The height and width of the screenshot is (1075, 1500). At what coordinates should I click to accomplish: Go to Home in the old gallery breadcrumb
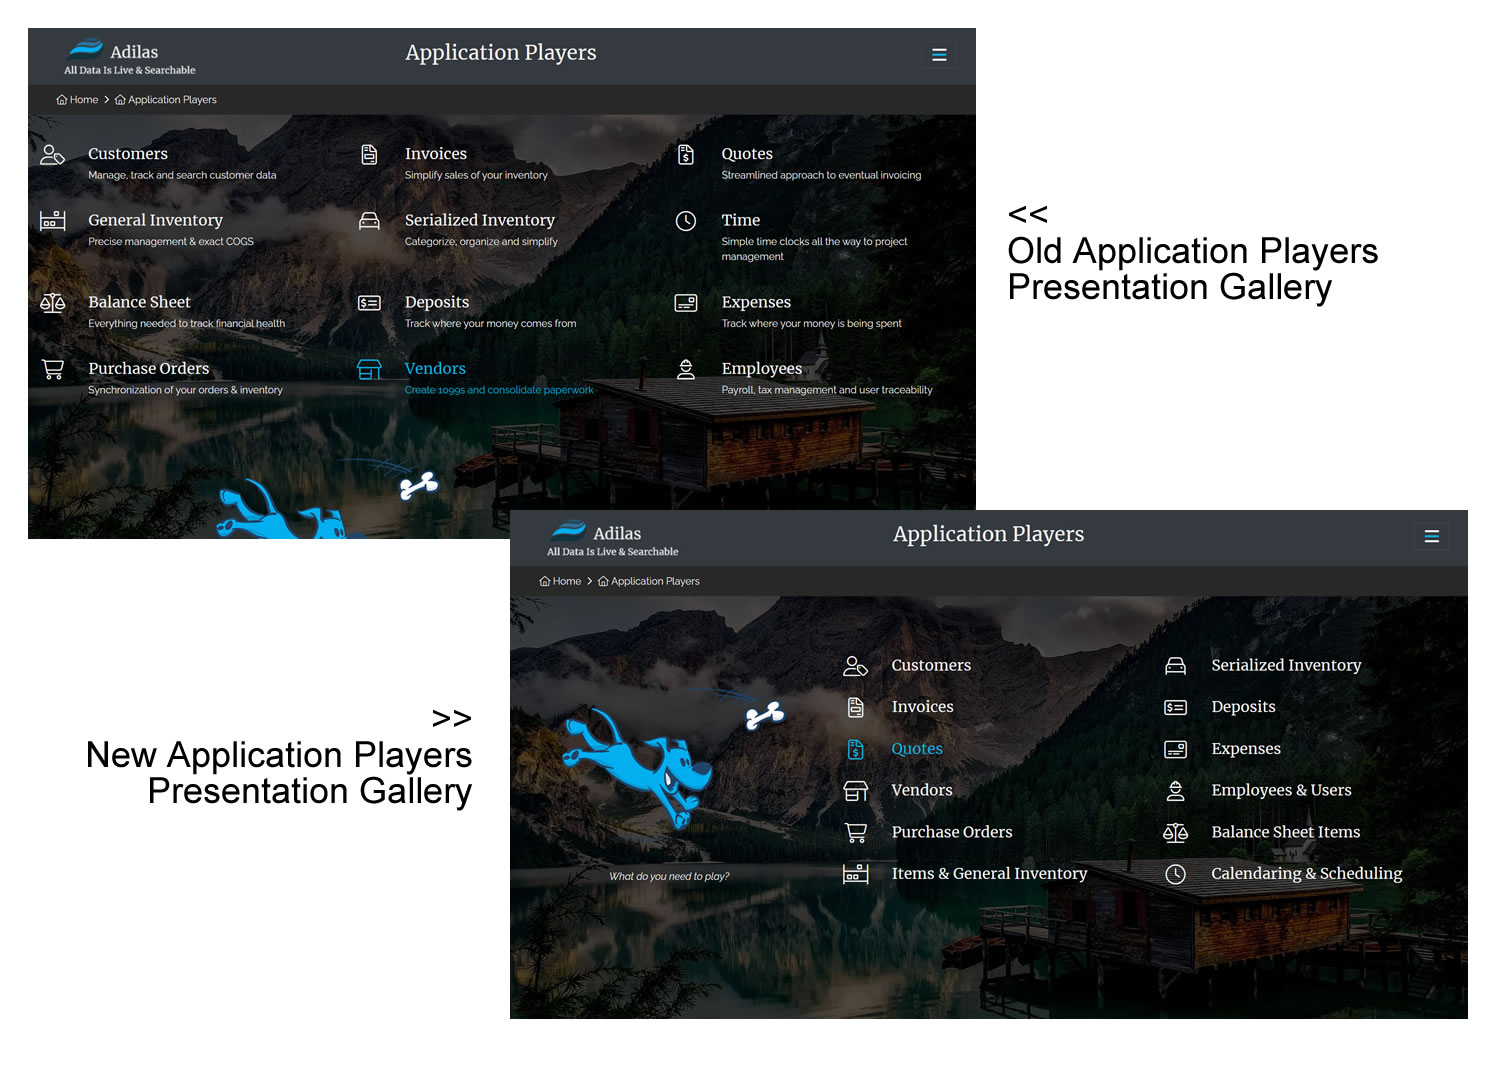click(78, 100)
